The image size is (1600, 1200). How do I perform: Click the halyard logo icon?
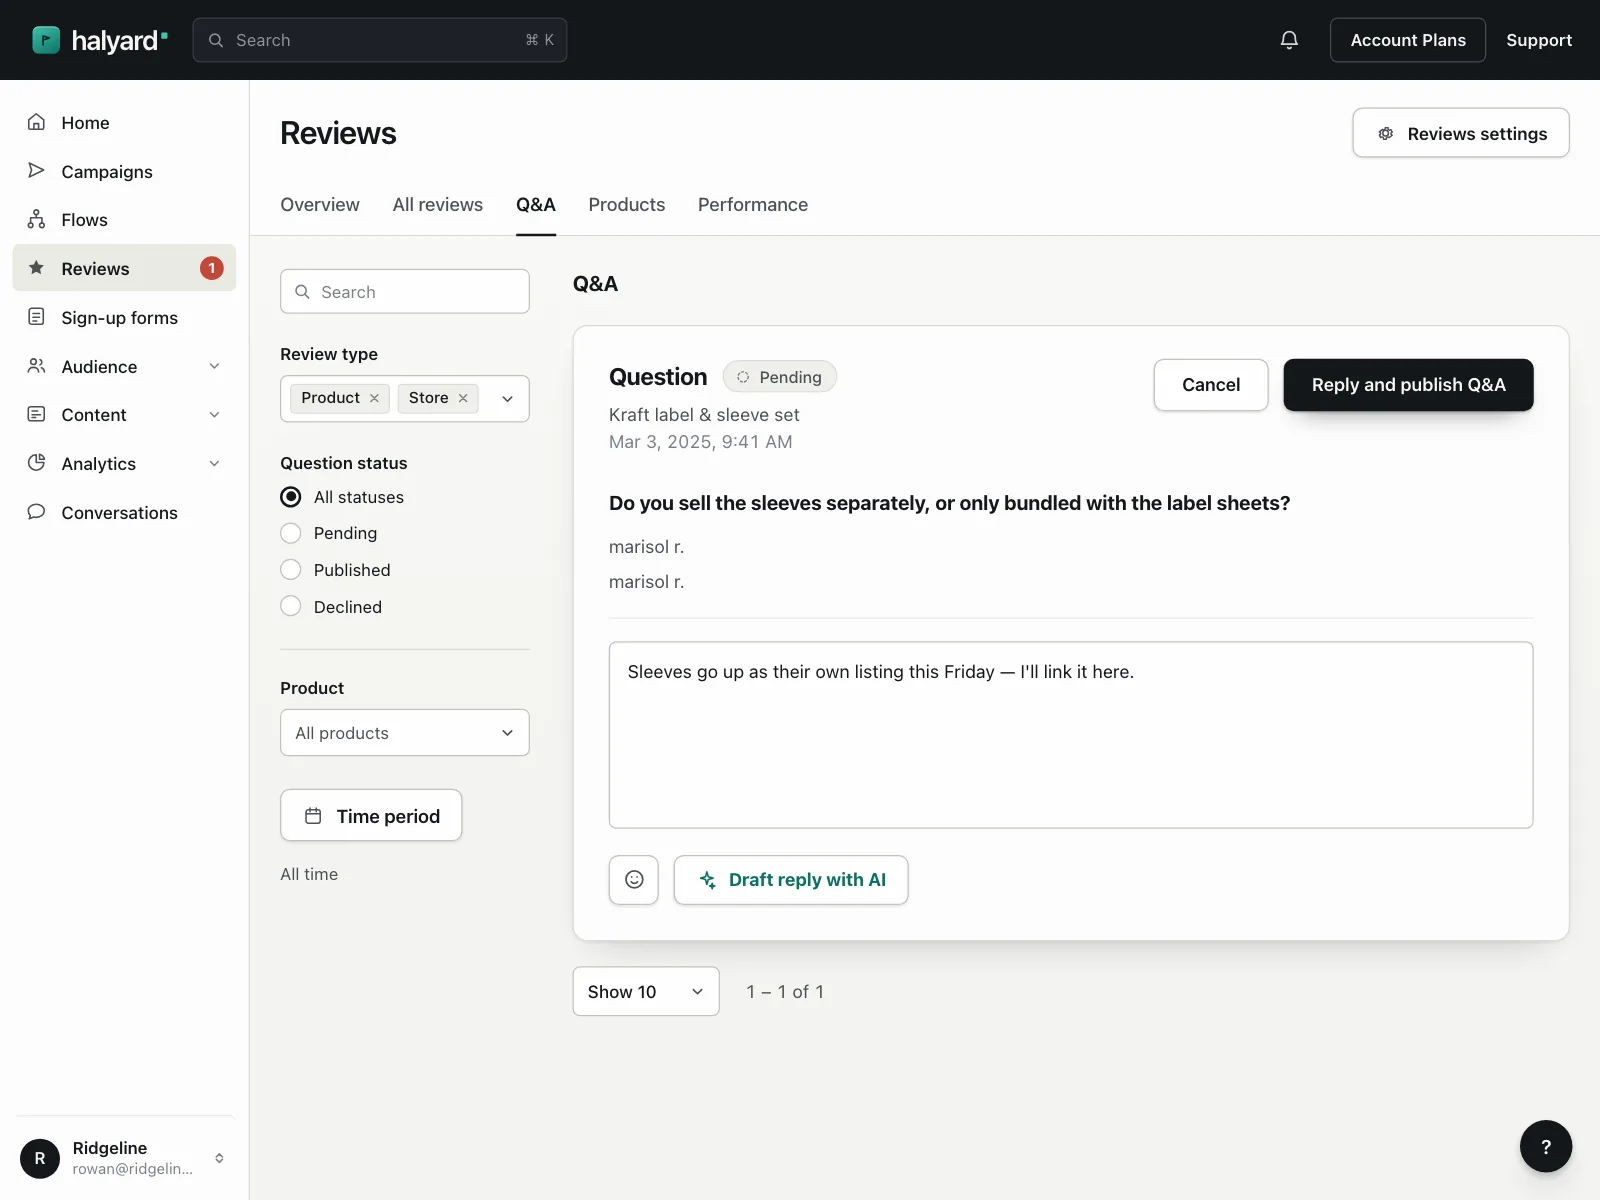coord(46,40)
